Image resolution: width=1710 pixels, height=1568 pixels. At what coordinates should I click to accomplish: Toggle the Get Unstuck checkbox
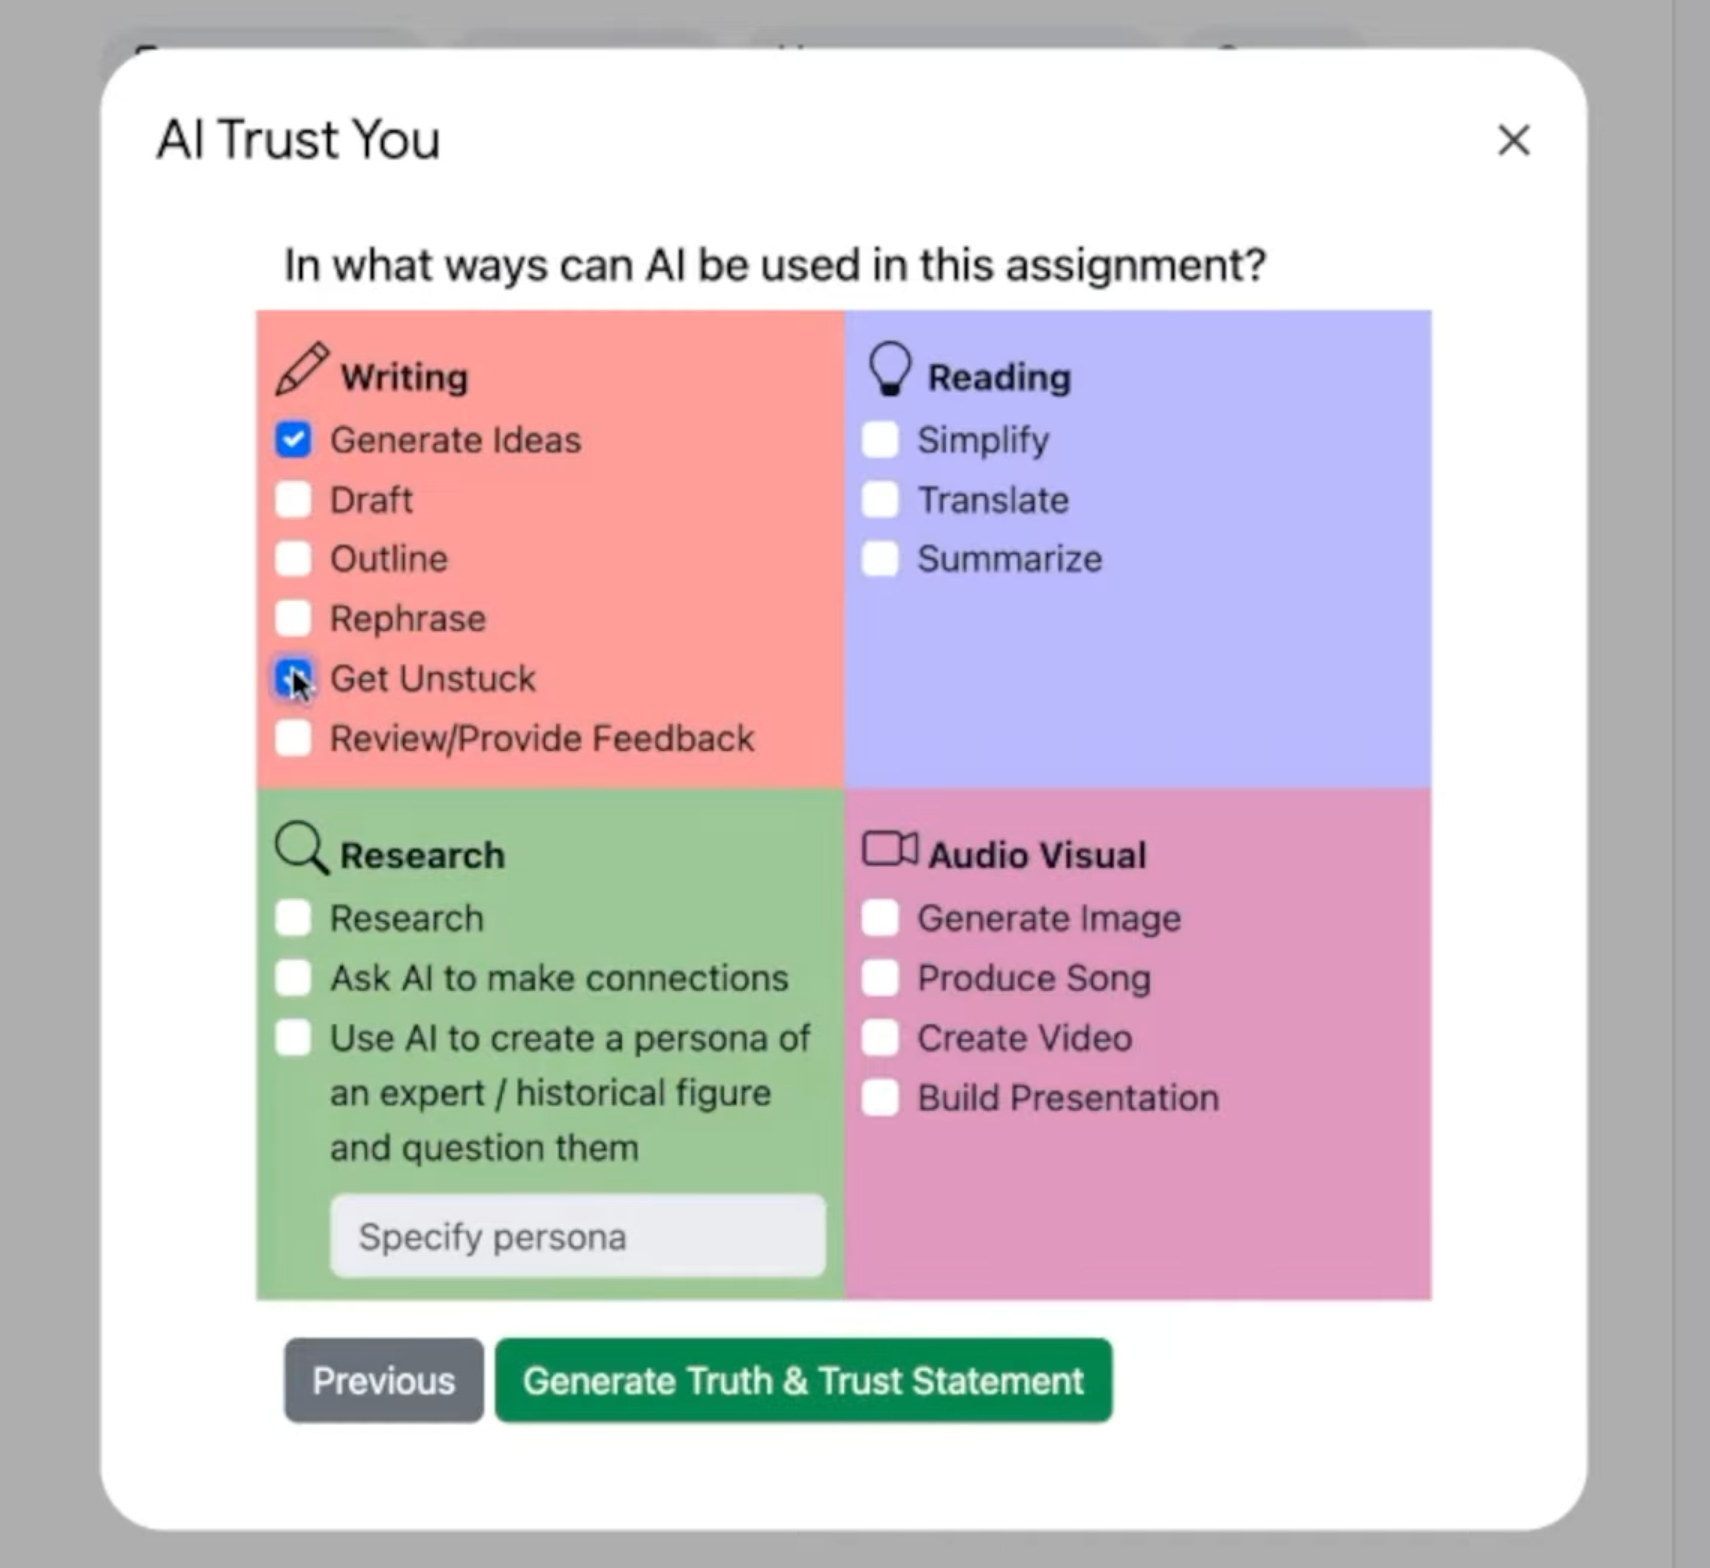[293, 678]
